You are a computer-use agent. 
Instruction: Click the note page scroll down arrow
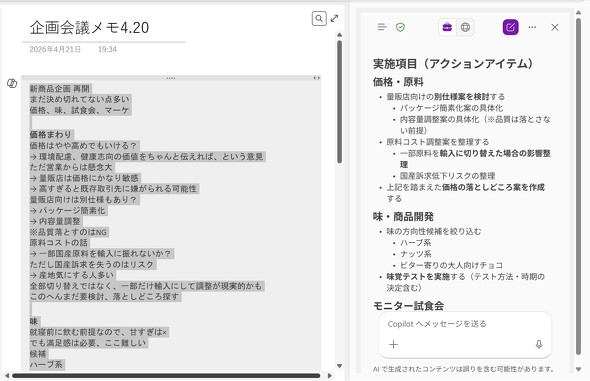339,366
